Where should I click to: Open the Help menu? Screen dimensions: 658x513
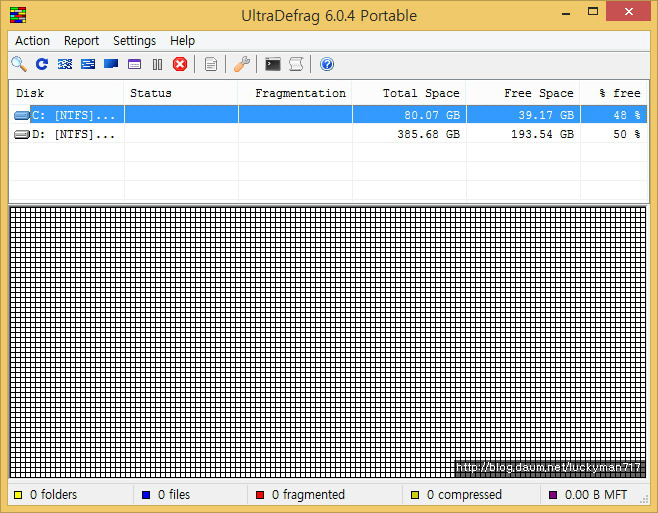[183, 41]
